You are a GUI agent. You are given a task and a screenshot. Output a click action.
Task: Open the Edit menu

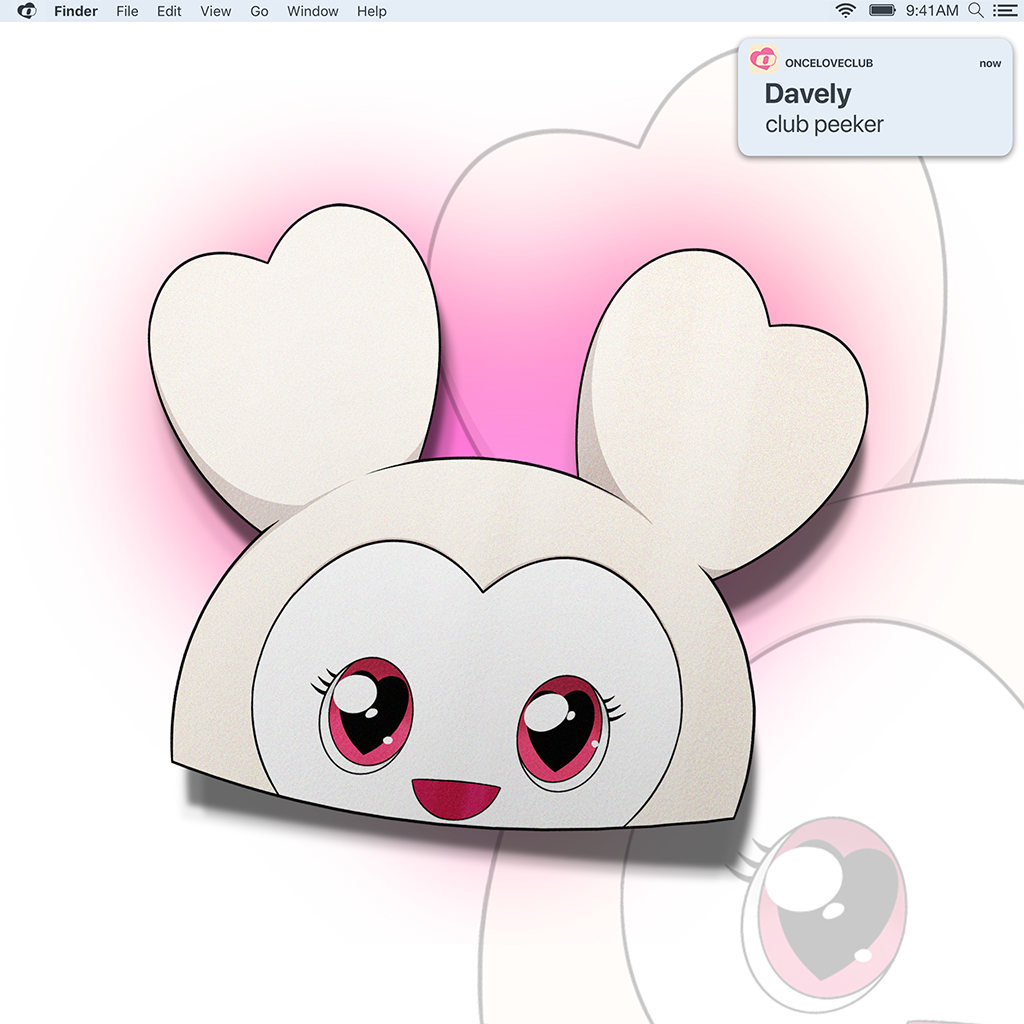pos(169,11)
